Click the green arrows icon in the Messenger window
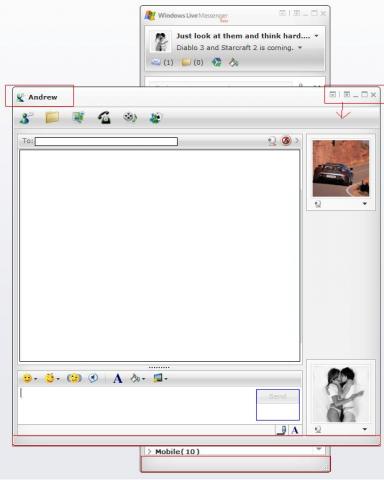Screen dimensions: 384x480 [x=217, y=62]
